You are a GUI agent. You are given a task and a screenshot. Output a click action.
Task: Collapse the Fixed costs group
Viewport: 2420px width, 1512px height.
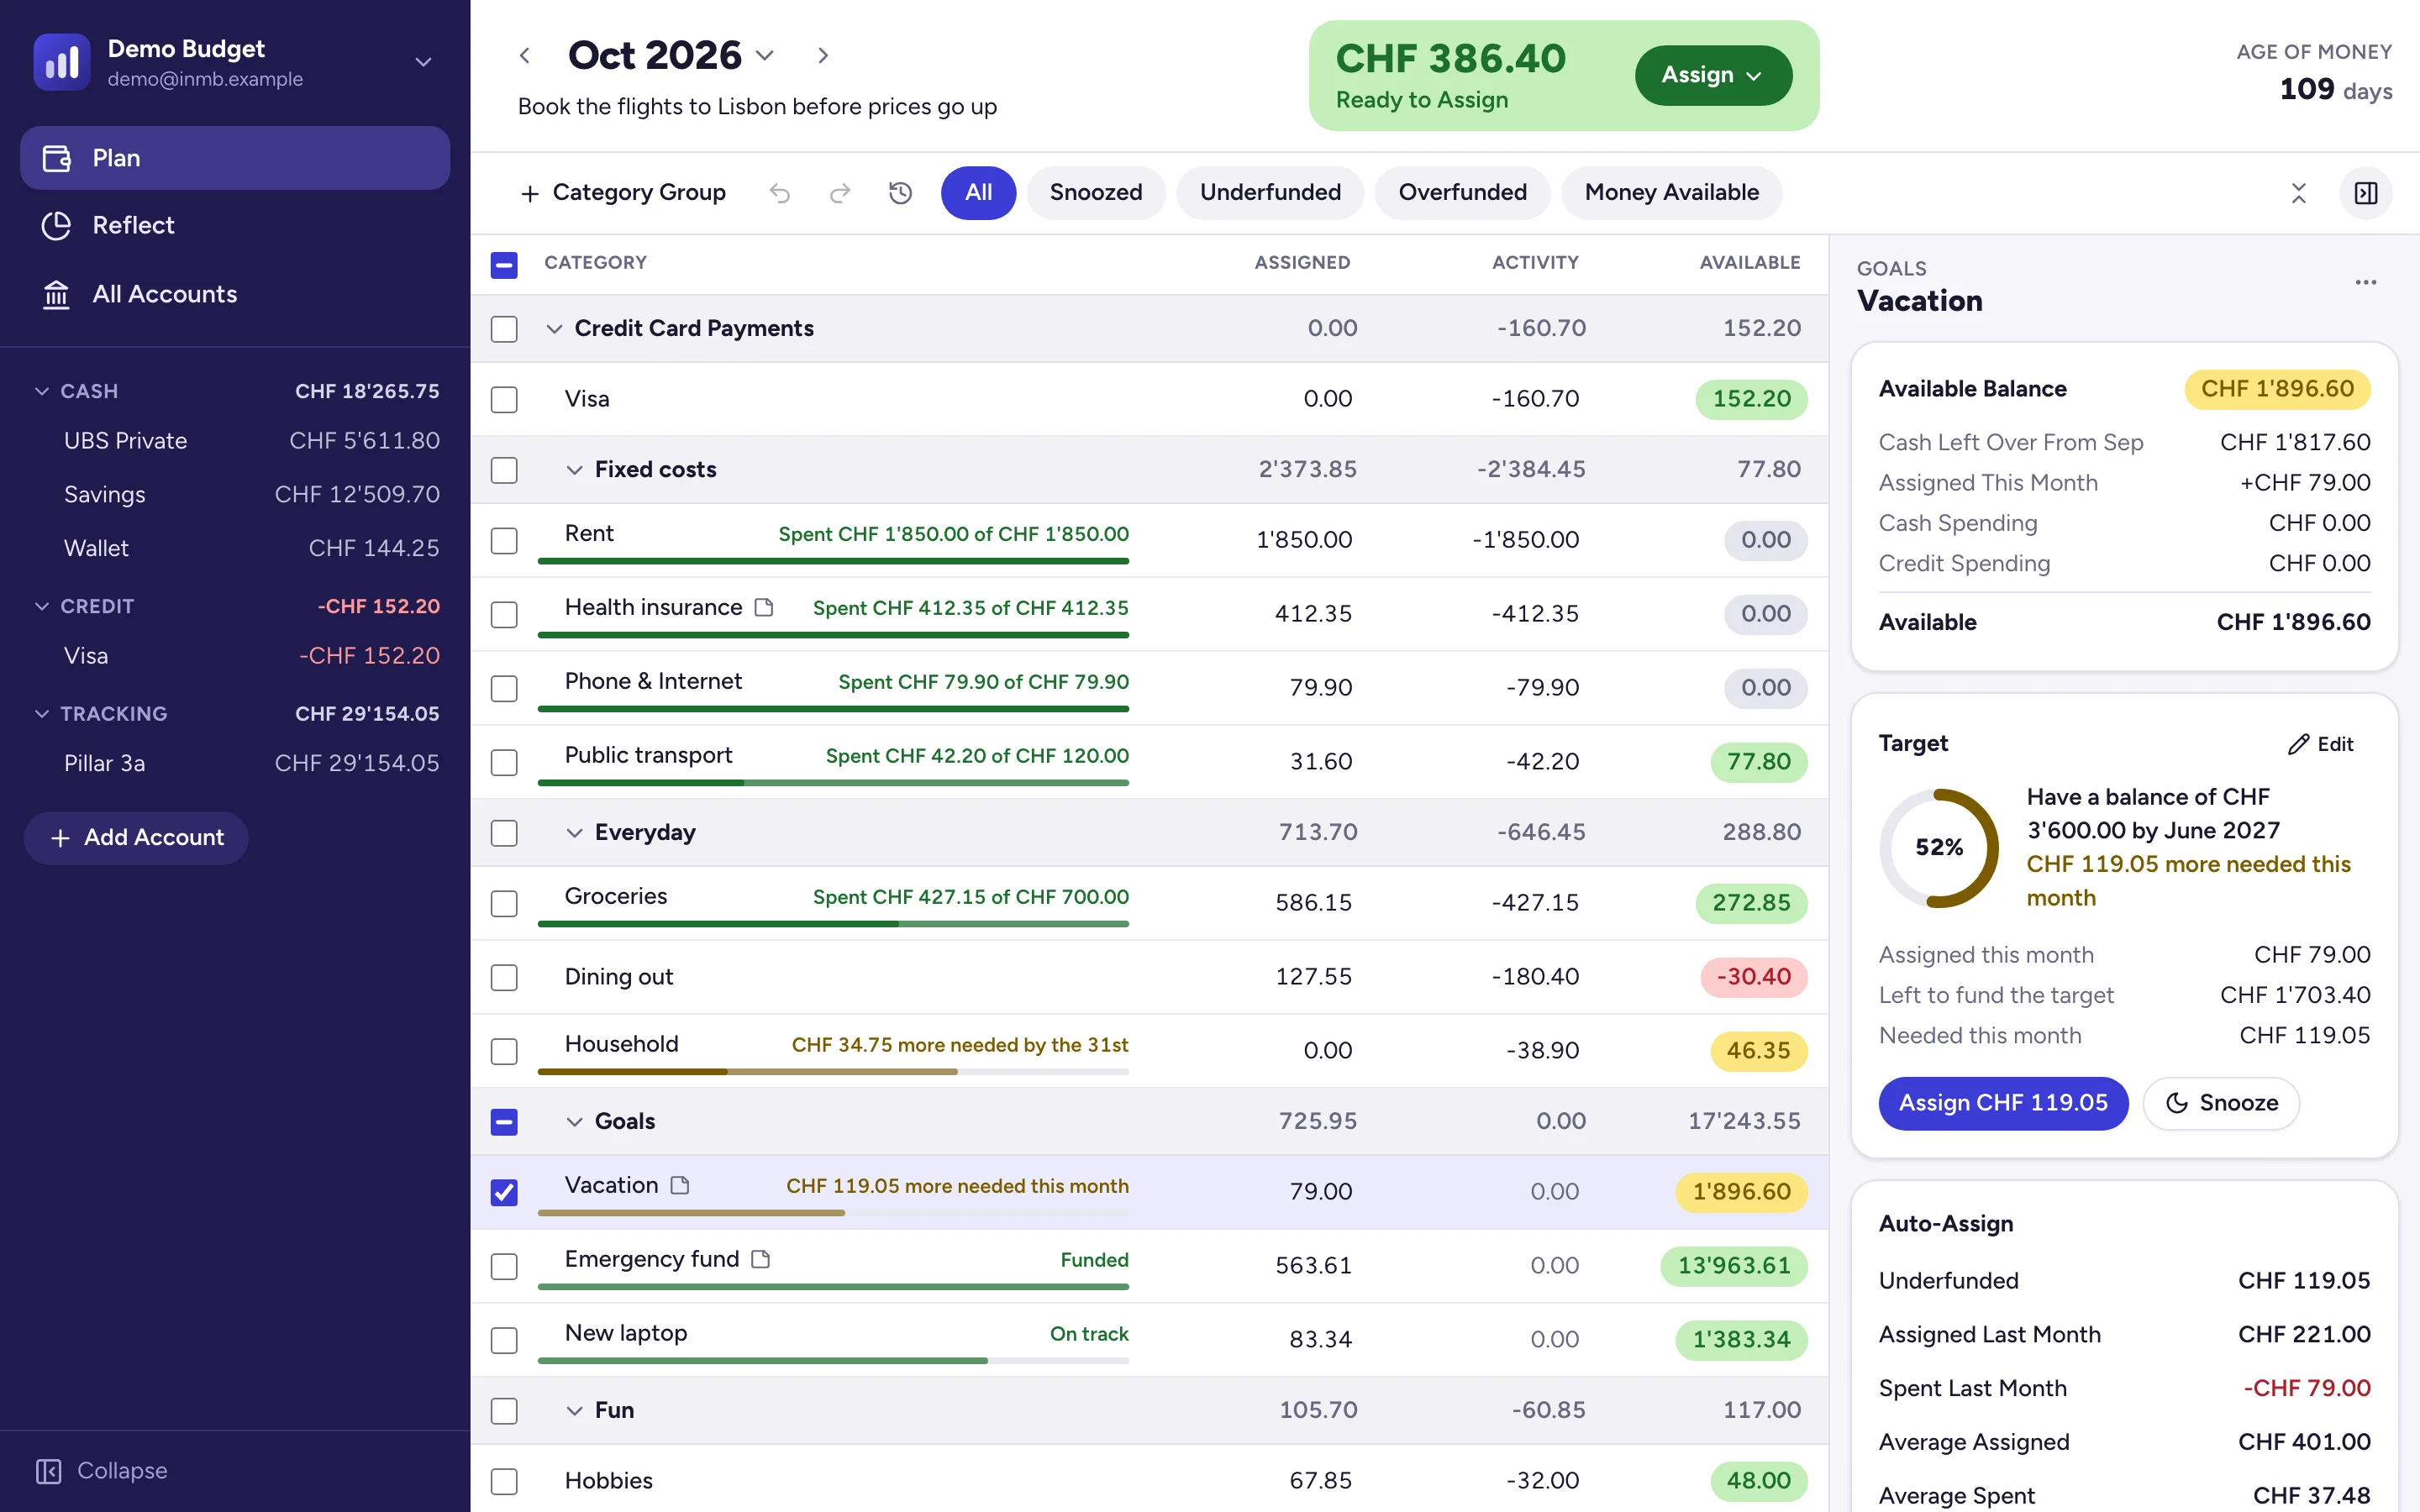click(x=574, y=470)
